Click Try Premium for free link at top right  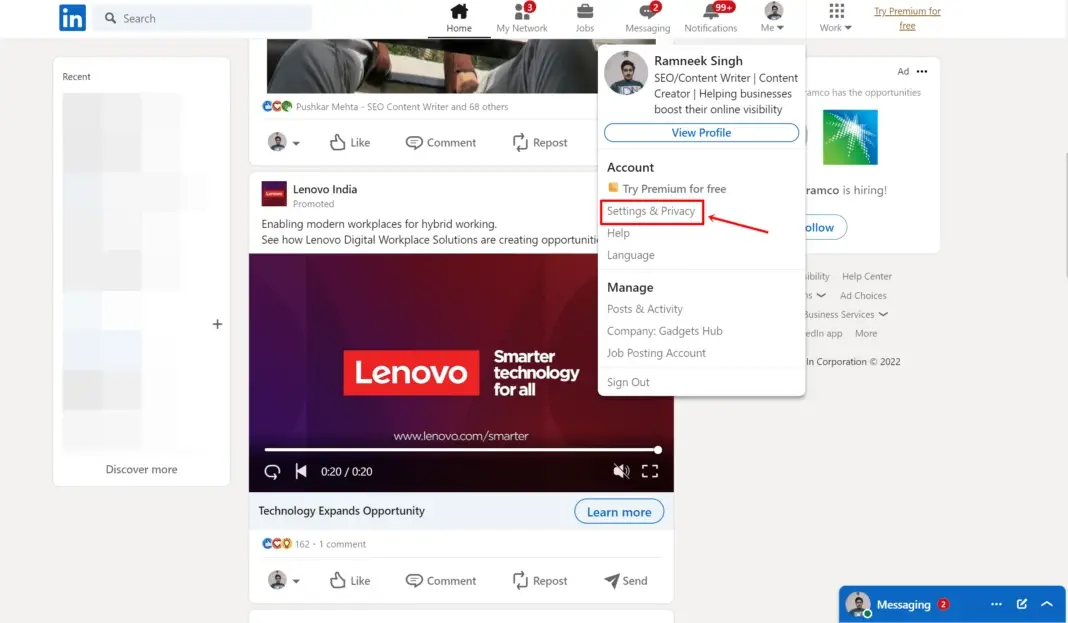[907, 18]
